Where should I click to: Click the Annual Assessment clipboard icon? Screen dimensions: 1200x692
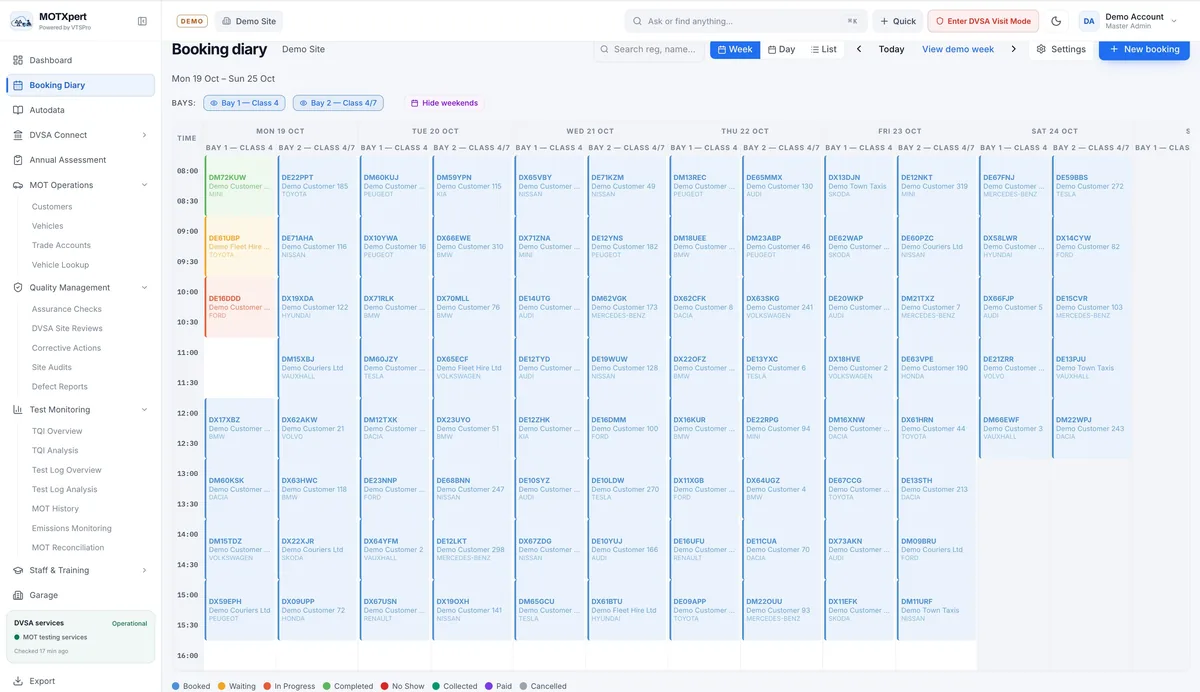pyautogui.click(x=18, y=160)
